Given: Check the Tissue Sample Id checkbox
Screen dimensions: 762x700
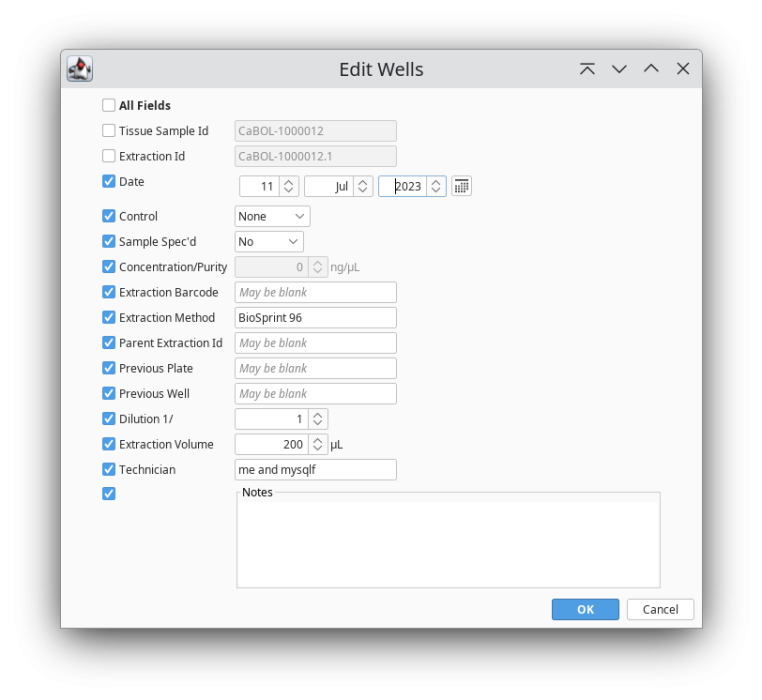Looking at the screenshot, I should click(109, 131).
